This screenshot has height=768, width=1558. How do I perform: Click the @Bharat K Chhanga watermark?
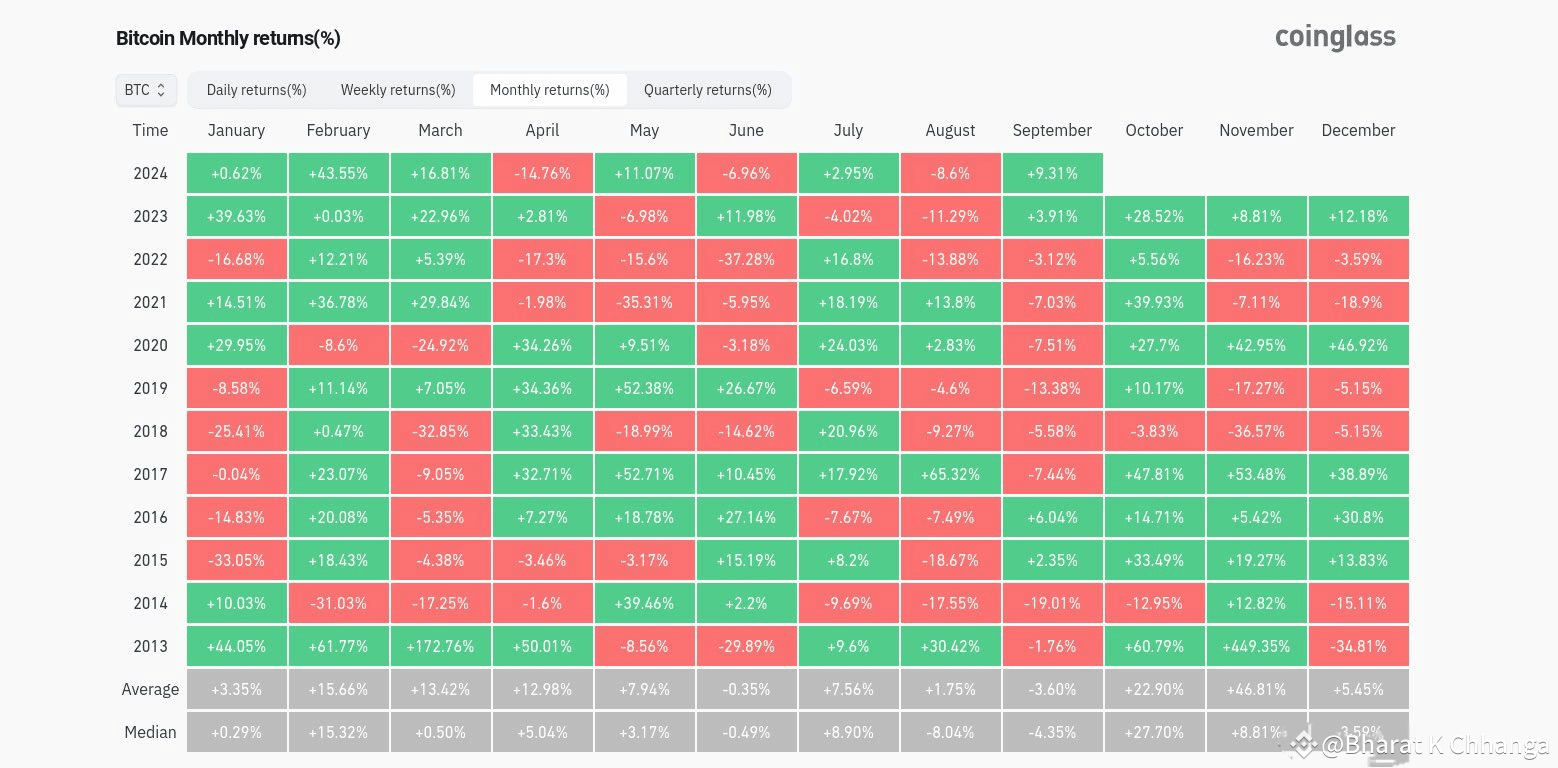tap(1434, 745)
